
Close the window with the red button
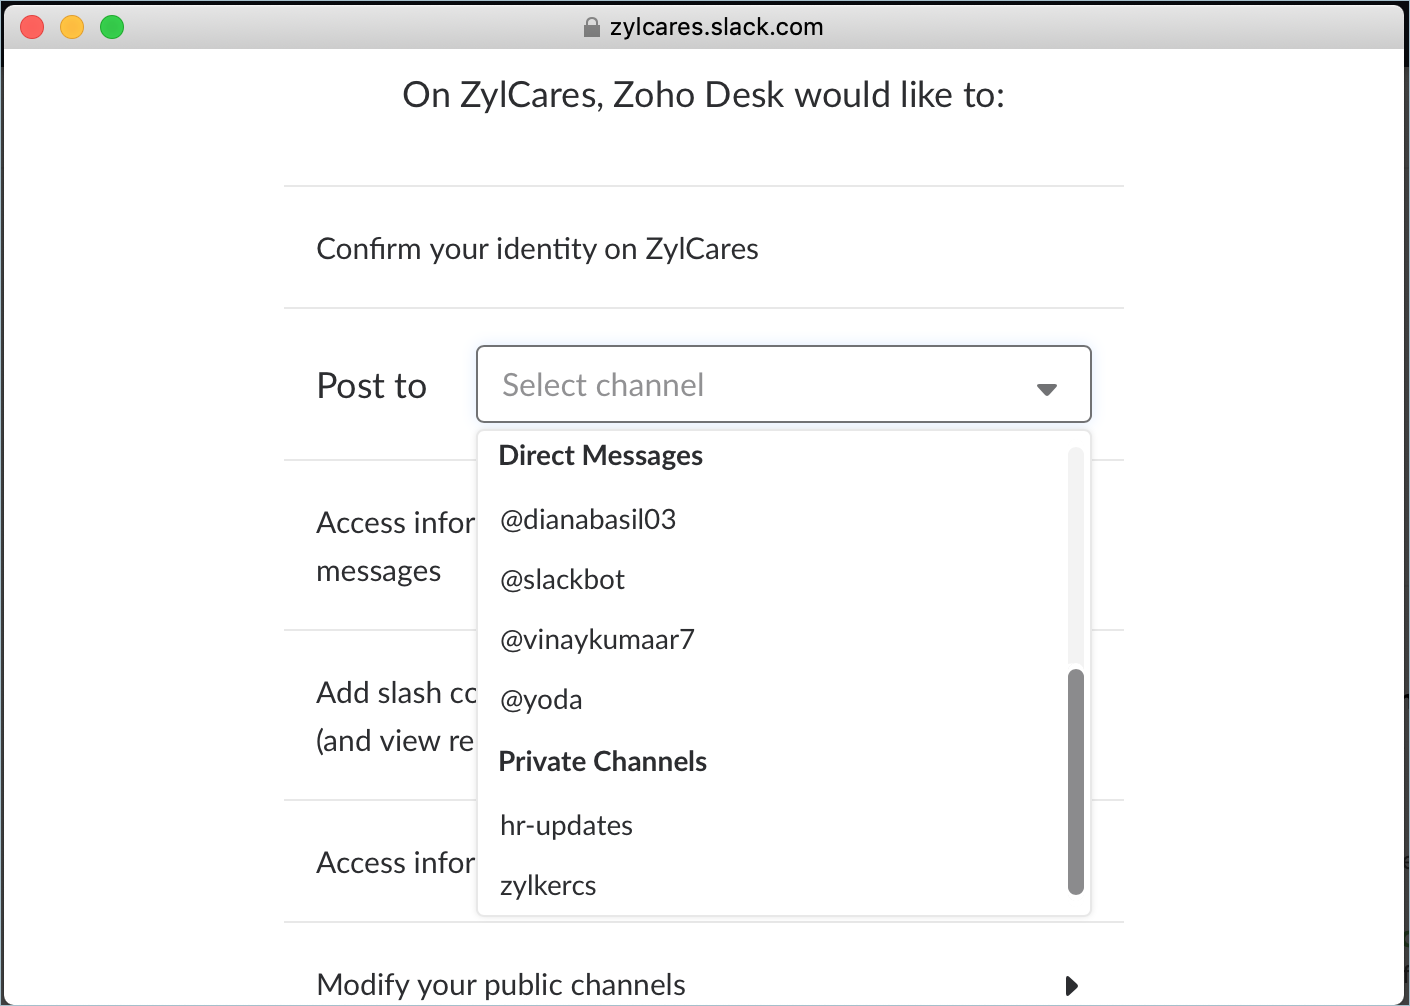32,27
